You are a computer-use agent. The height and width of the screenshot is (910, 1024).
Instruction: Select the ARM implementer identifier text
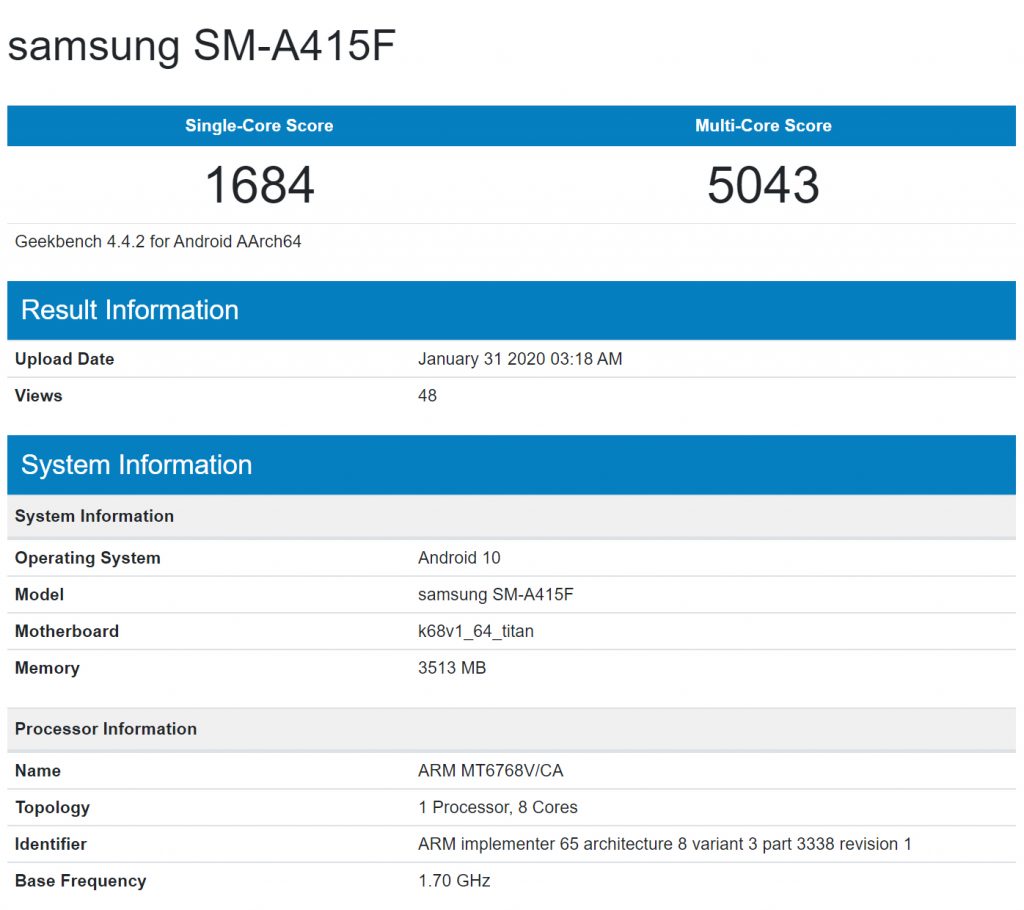click(664, 844)
